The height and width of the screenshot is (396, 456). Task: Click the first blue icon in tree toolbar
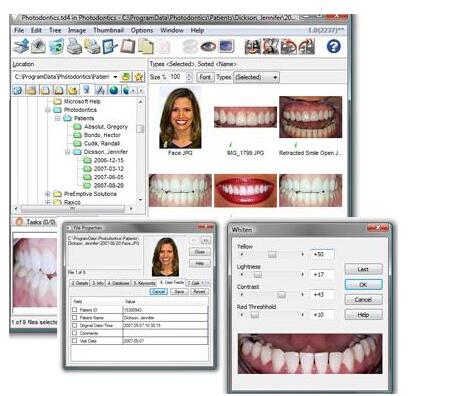pyautogui.click(x=17, y=90)
